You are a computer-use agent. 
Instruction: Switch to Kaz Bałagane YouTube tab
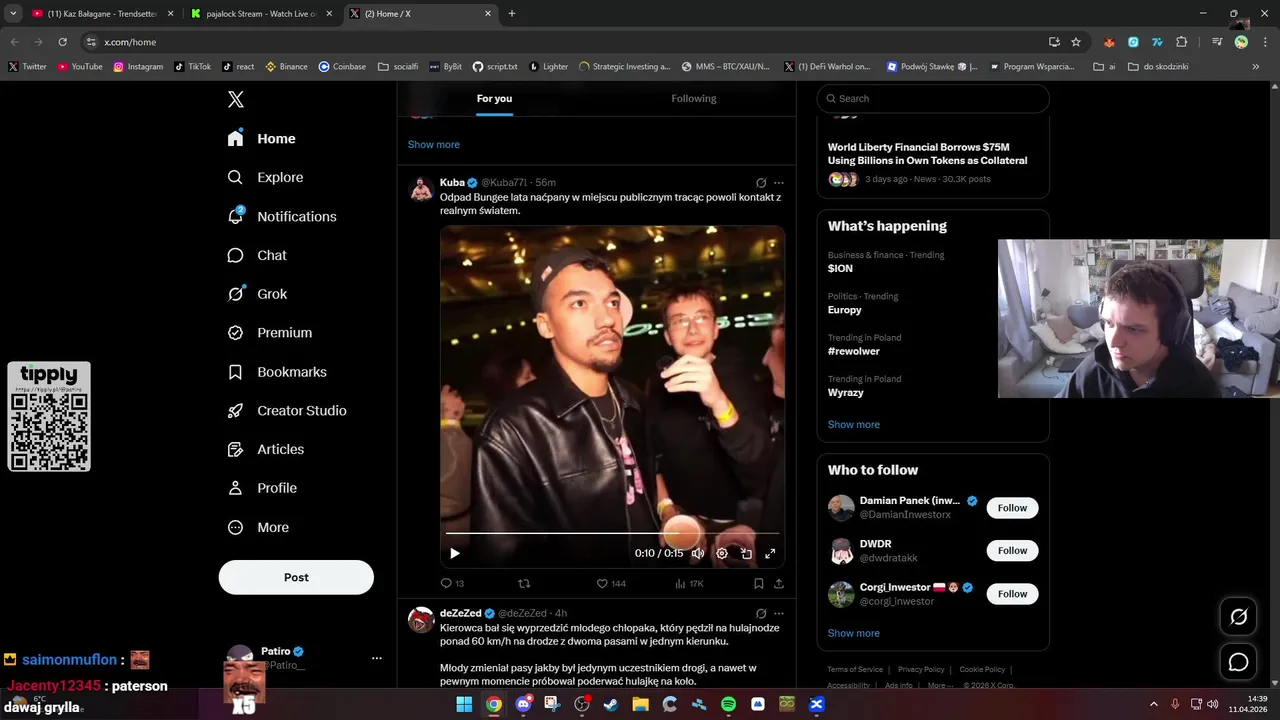103,14
